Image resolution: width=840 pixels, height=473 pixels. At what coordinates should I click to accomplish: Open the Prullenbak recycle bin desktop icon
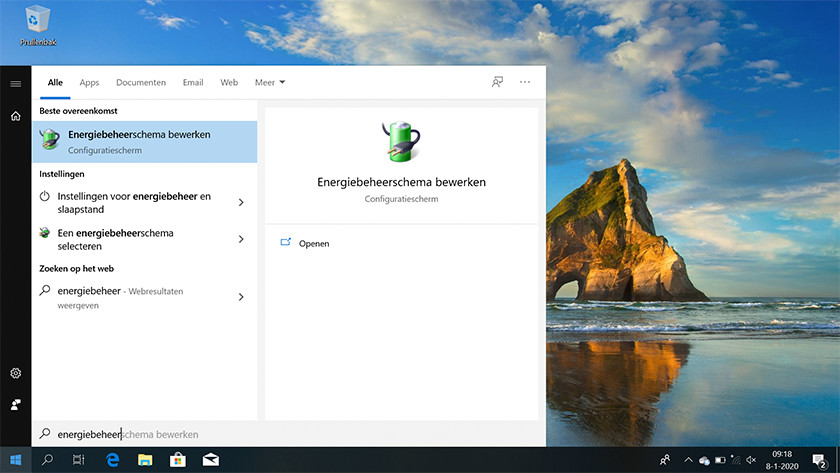[38, 25]
